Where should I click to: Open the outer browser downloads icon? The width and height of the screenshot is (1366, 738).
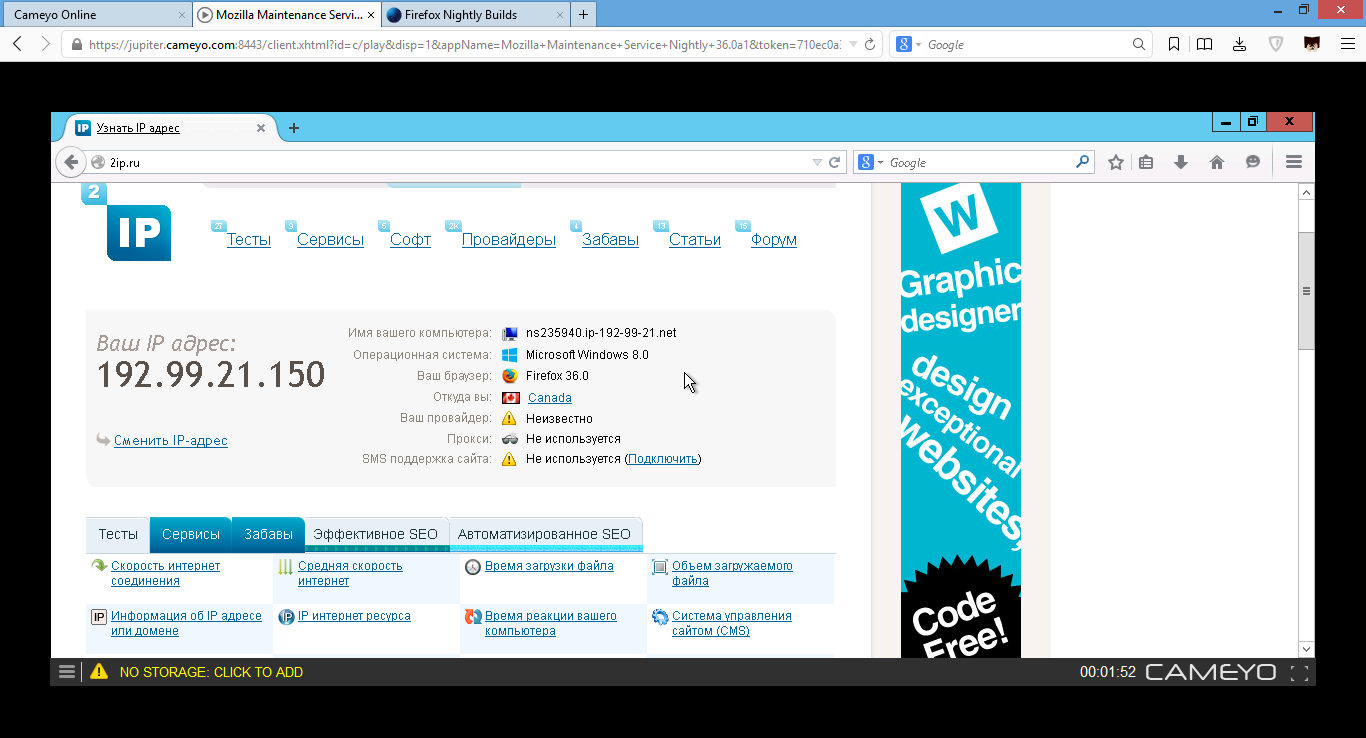1240,44
